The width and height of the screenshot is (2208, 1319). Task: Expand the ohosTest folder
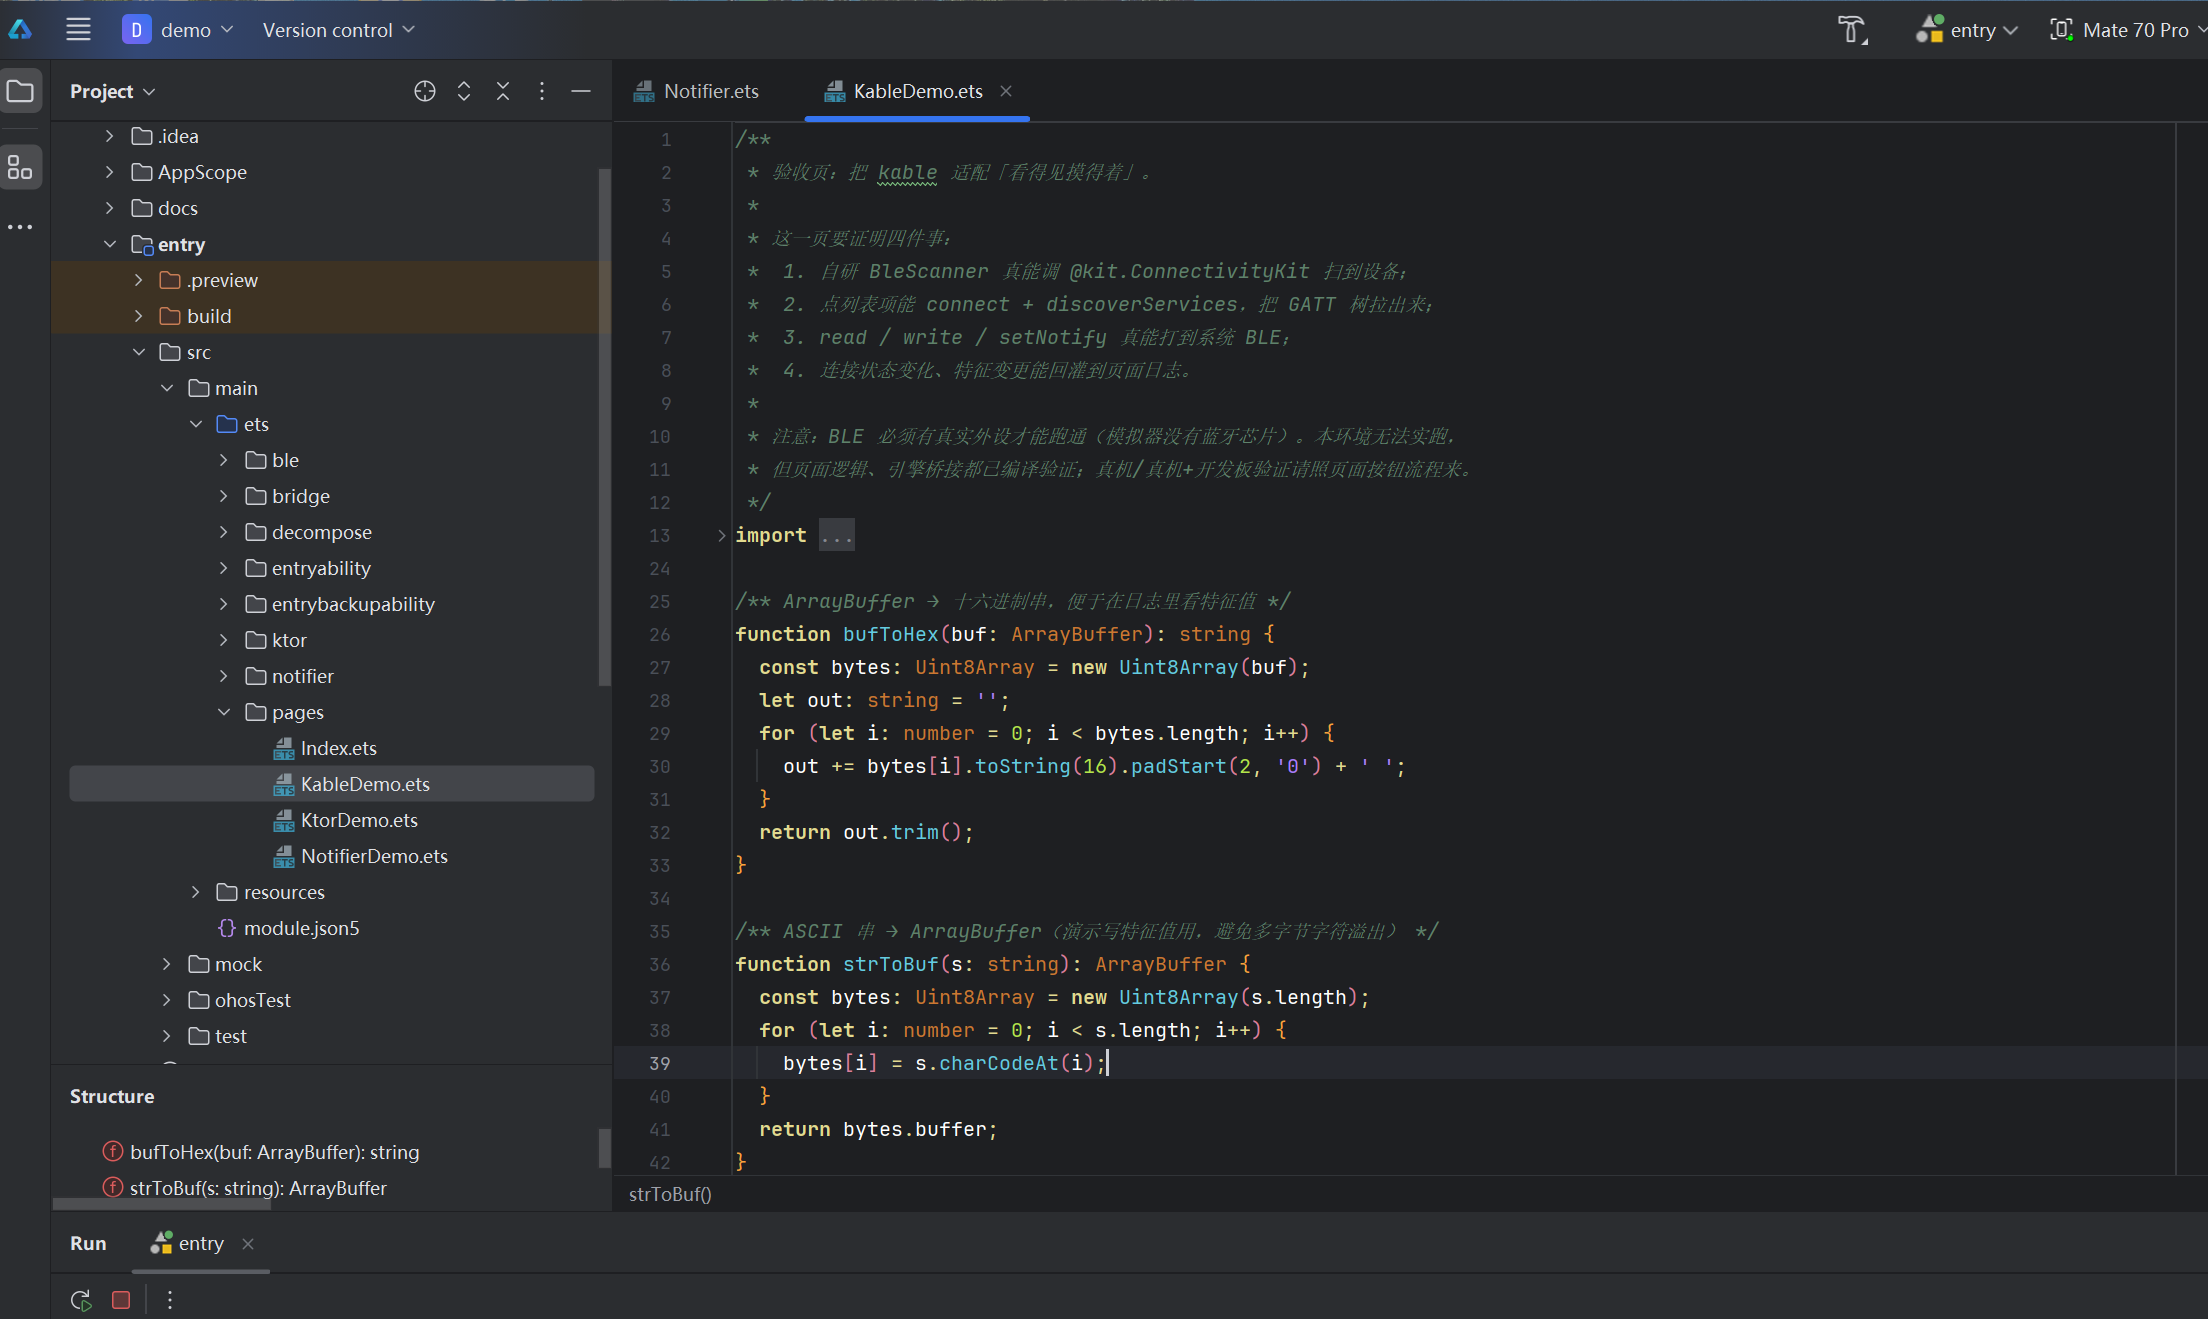coord(167,1000)
